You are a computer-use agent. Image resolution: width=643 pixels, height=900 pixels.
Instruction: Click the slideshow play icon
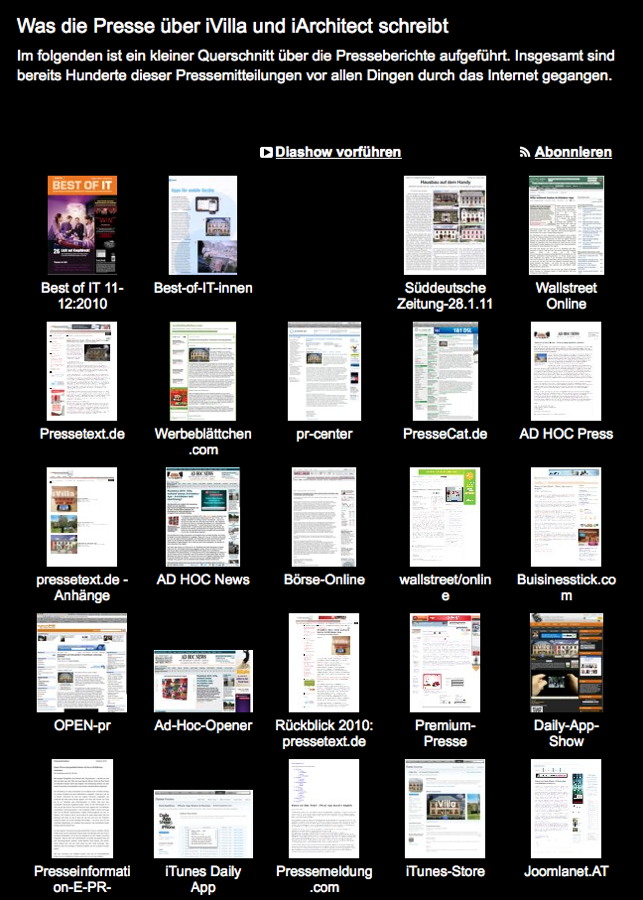(x=266, y=152)
